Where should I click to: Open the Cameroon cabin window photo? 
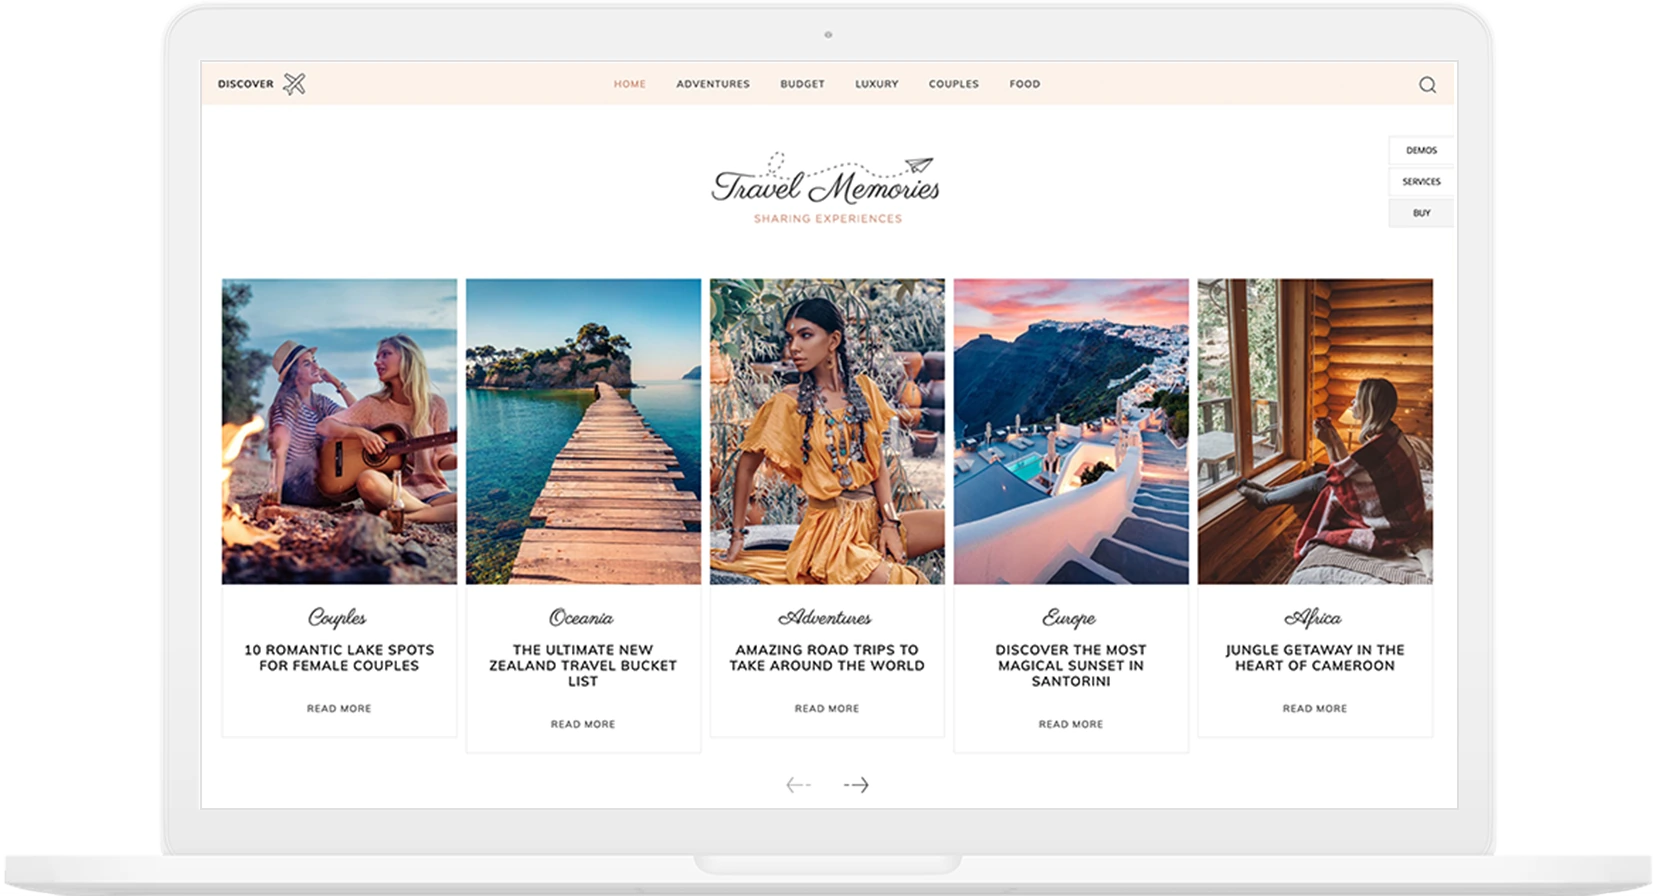pos(1315,431)
